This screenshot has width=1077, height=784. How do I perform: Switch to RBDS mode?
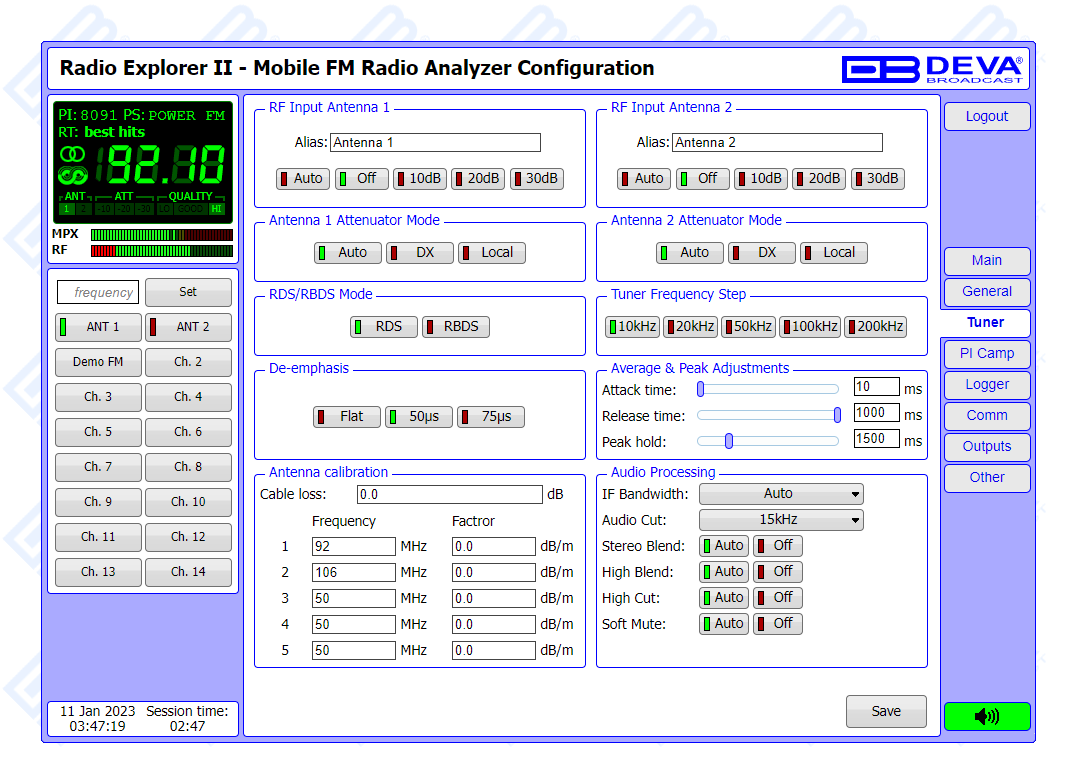(456, 327)
